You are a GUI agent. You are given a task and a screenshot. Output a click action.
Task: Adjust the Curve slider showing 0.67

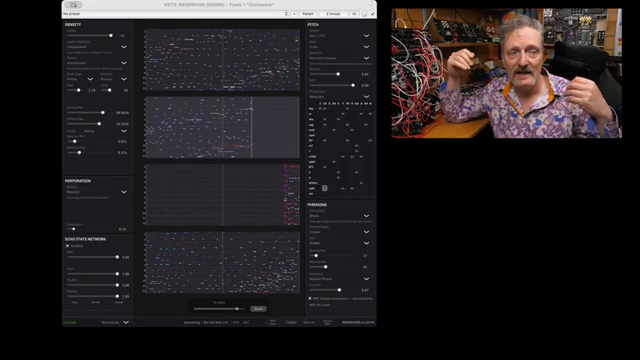[332, 290]
